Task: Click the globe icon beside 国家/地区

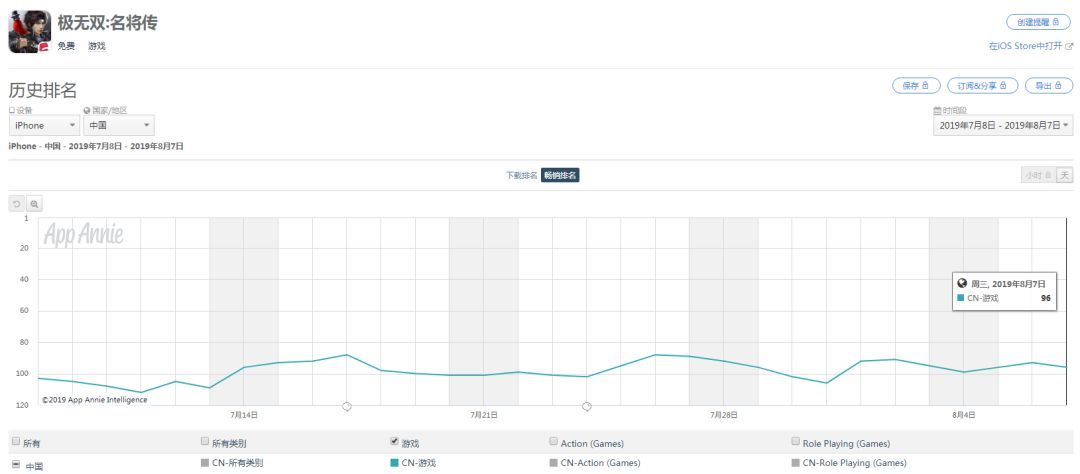Action: click(x=87, y=111)
